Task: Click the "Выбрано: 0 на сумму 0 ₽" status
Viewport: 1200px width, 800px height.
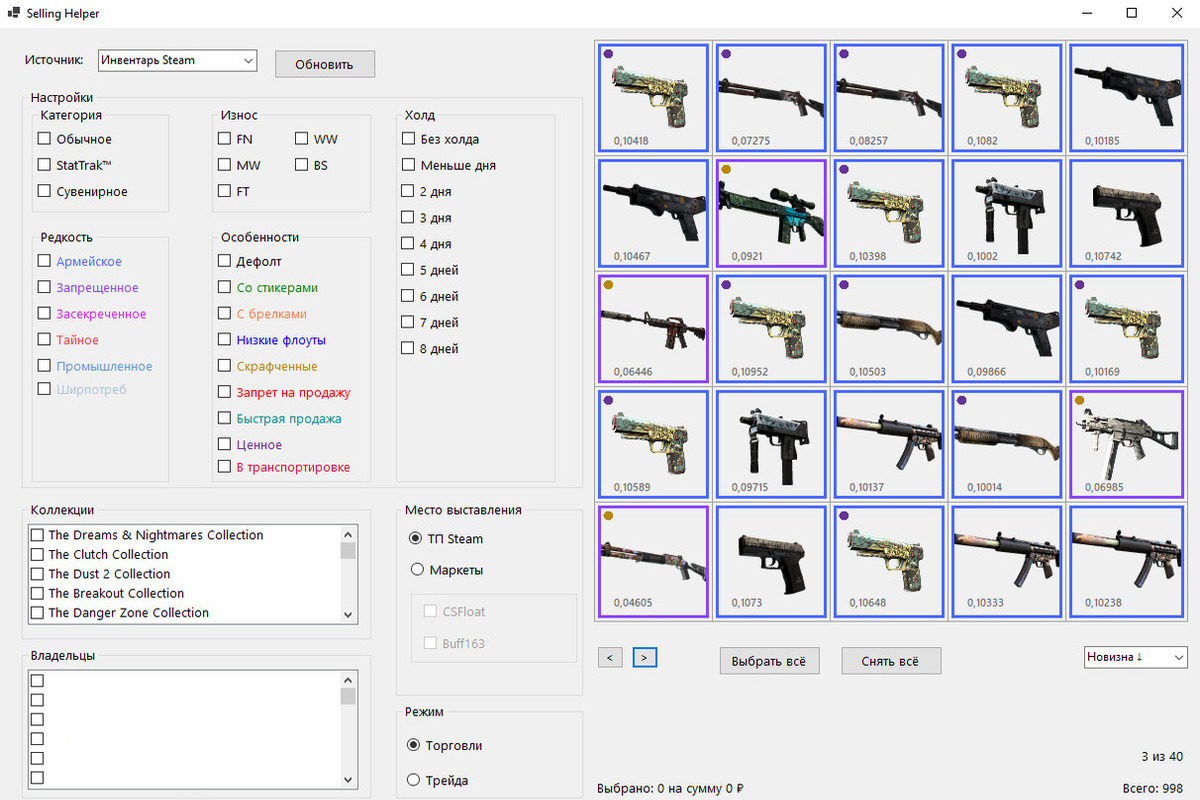Action: pos(671,789)
